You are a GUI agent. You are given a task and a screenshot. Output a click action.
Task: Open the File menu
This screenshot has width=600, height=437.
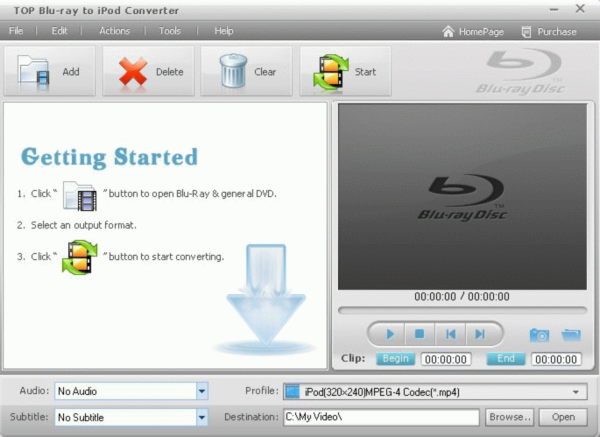[16, 31]
